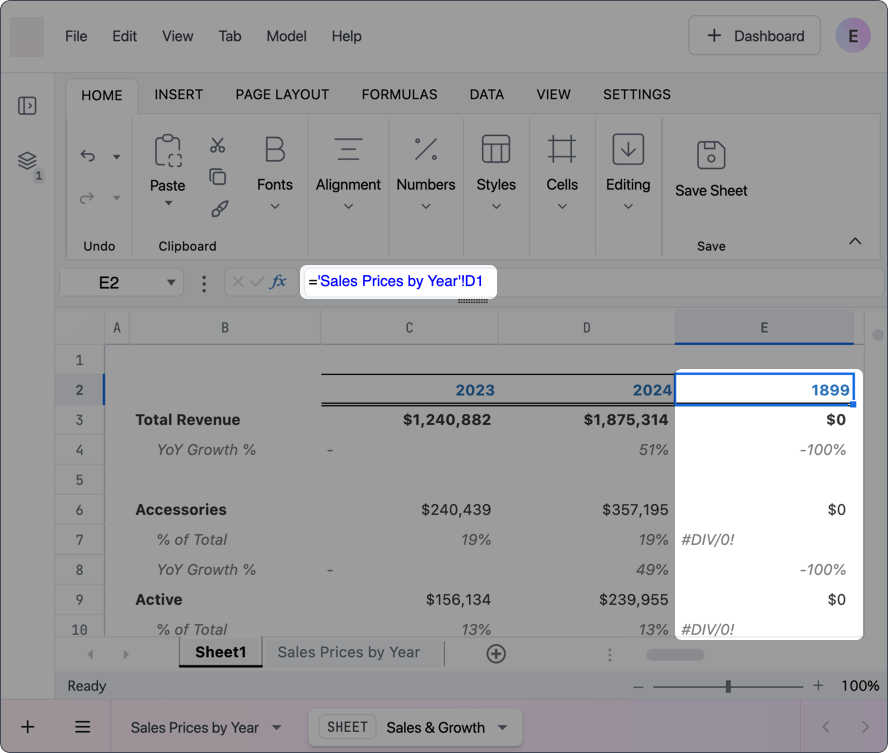Open the cell name box dropdown arrow
This screenshot has width=888, height=753.
click(171, 283)
